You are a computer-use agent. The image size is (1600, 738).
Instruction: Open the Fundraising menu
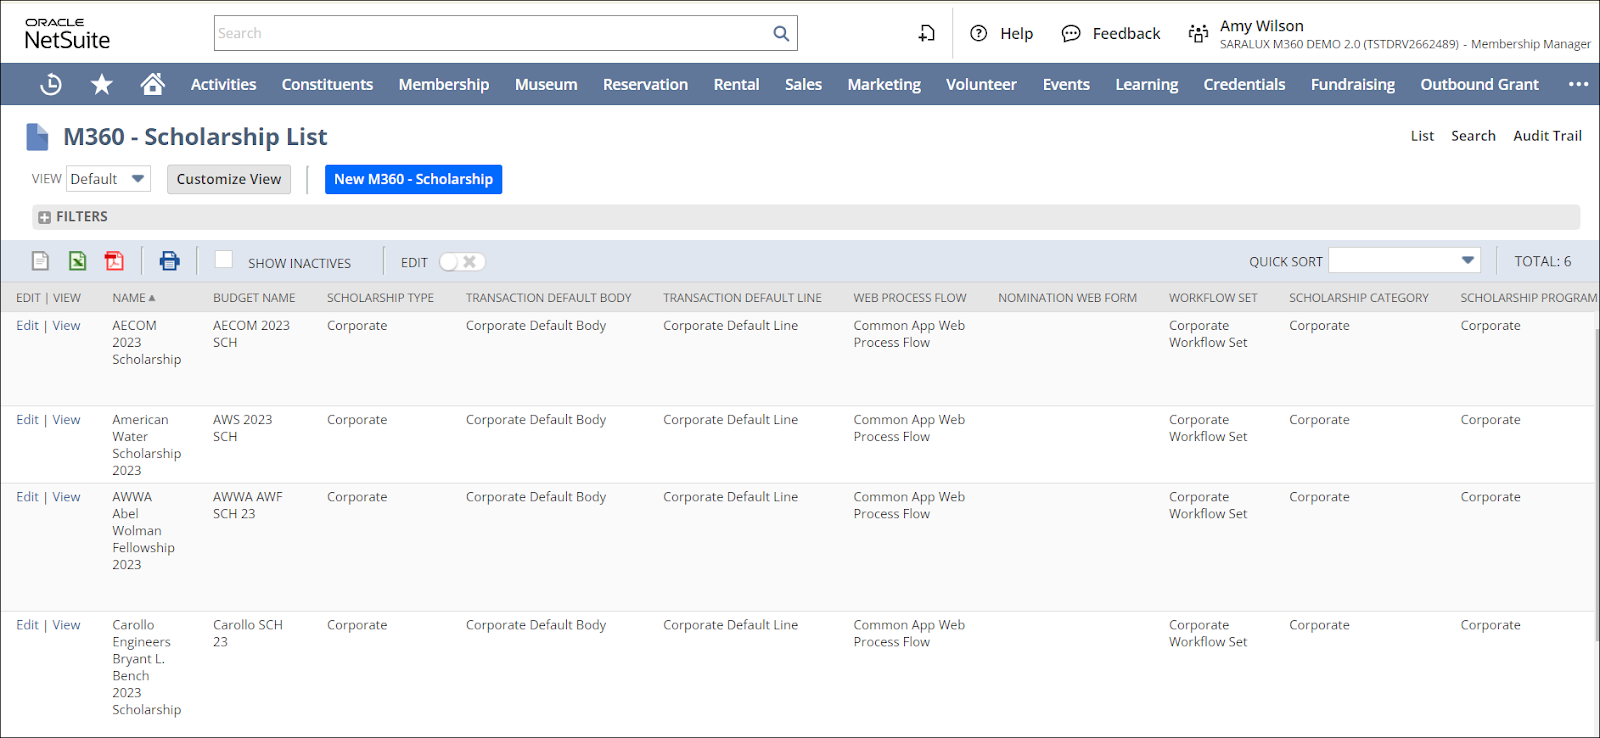click(x=1352, y=85)
